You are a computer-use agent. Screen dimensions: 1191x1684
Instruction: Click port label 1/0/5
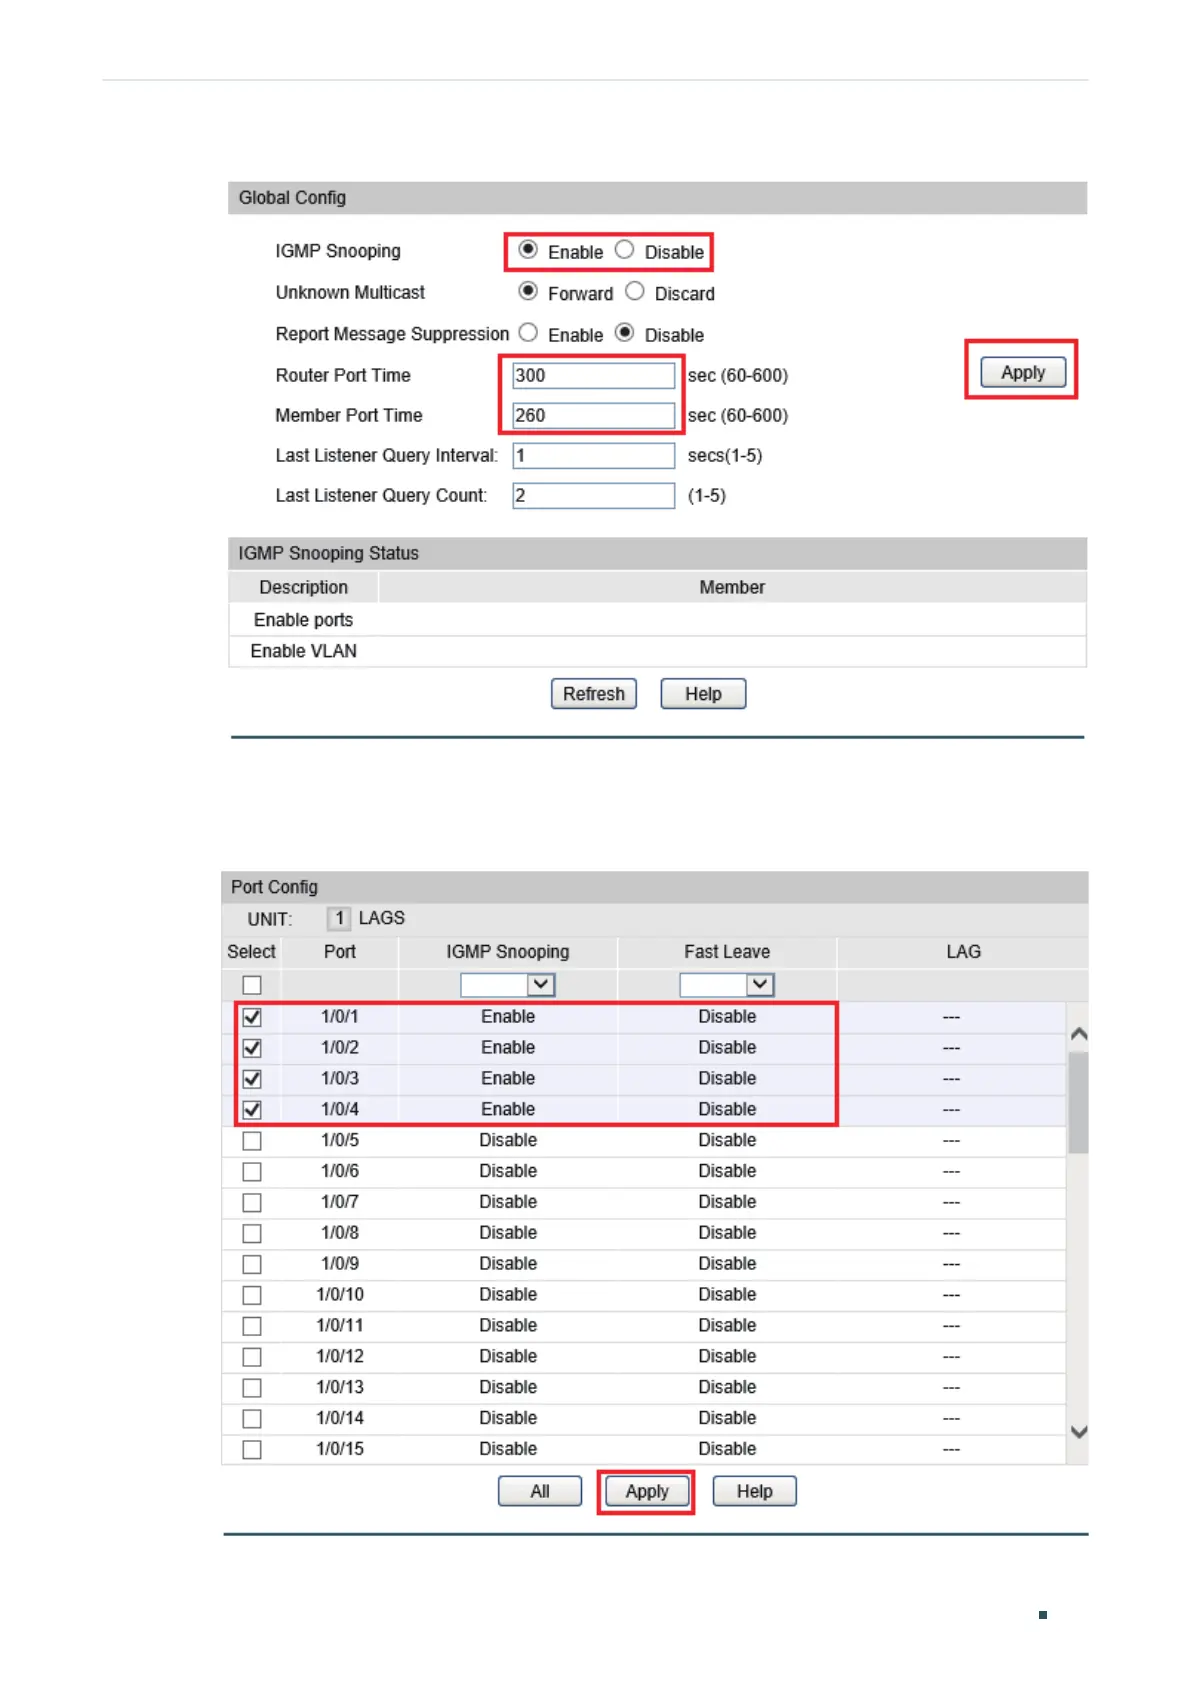coord(340,1140)
